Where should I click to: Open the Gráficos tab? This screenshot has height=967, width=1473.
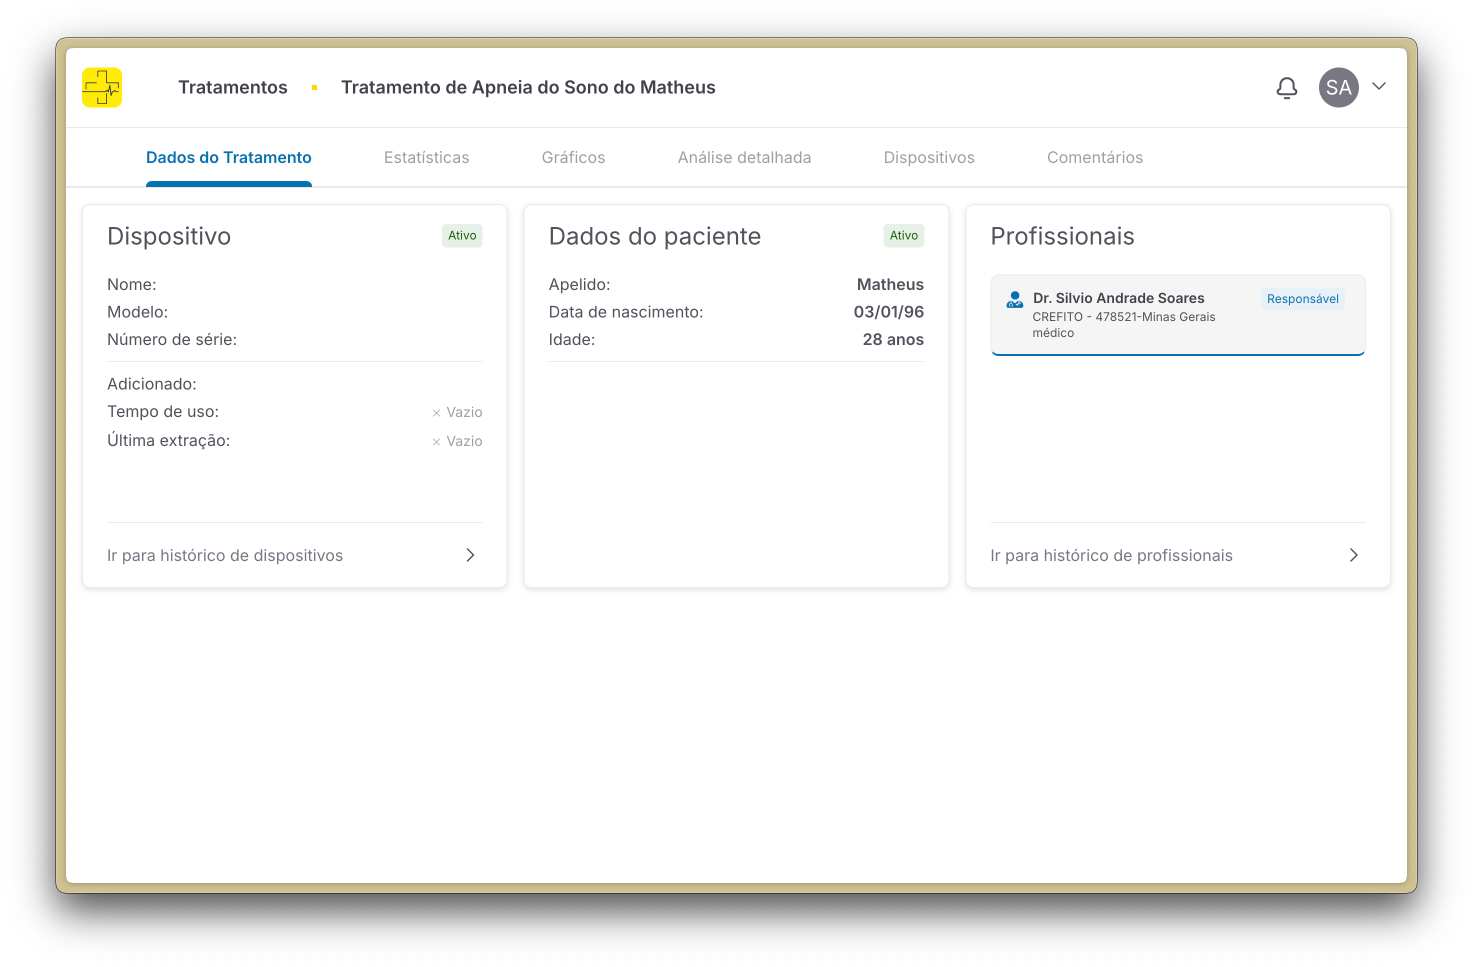573,158
